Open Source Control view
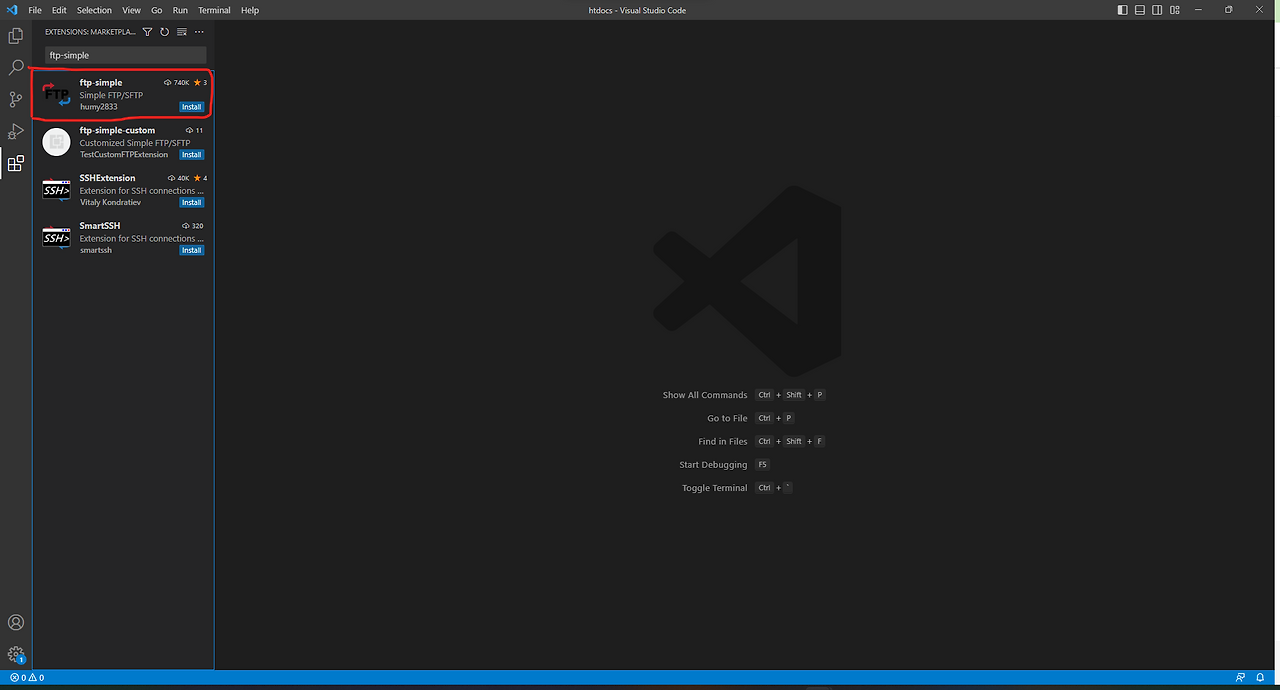The image size is (1280, 690). 15,99
